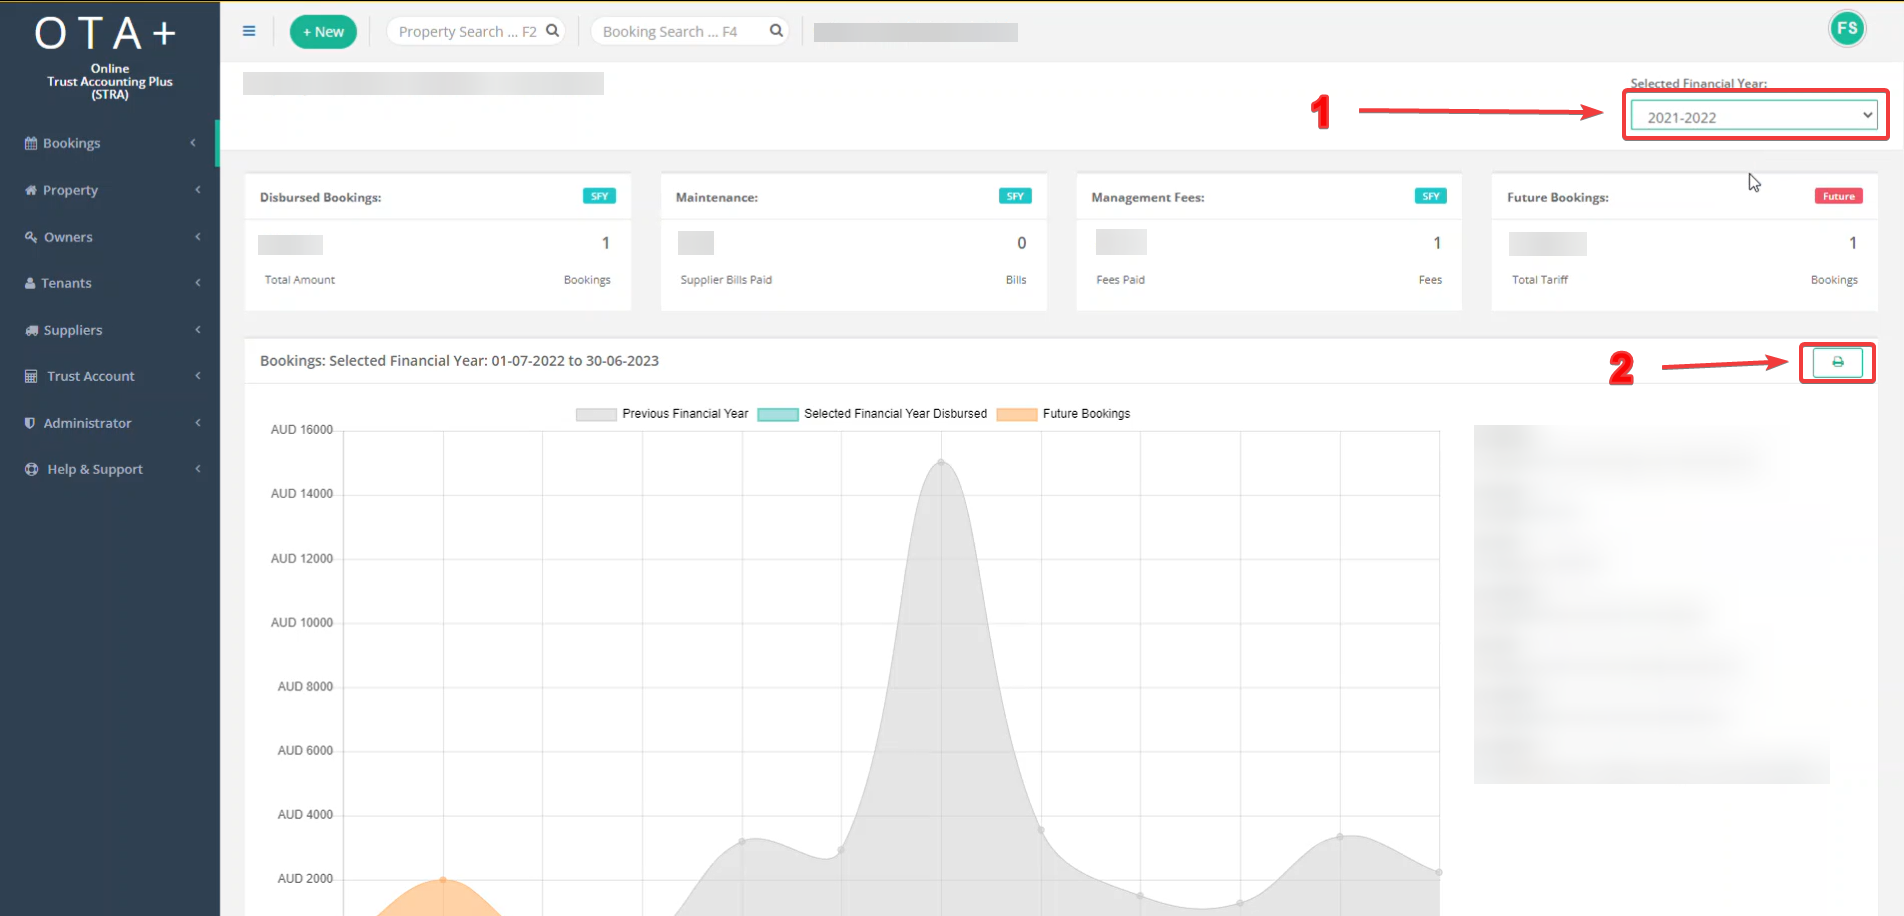Open the Selected Financial Year dropdown
Screen dimensions: 1904x916
coord(1754,116)
